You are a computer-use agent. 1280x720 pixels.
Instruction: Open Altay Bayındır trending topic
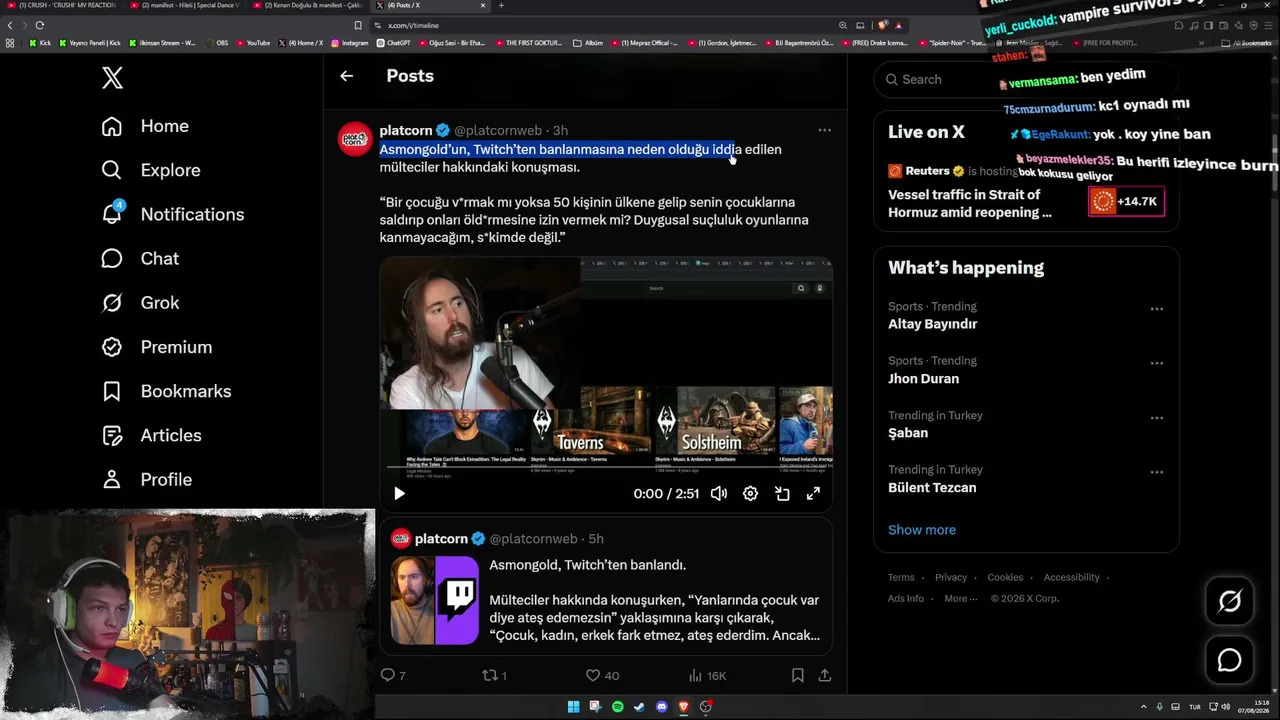932,324
